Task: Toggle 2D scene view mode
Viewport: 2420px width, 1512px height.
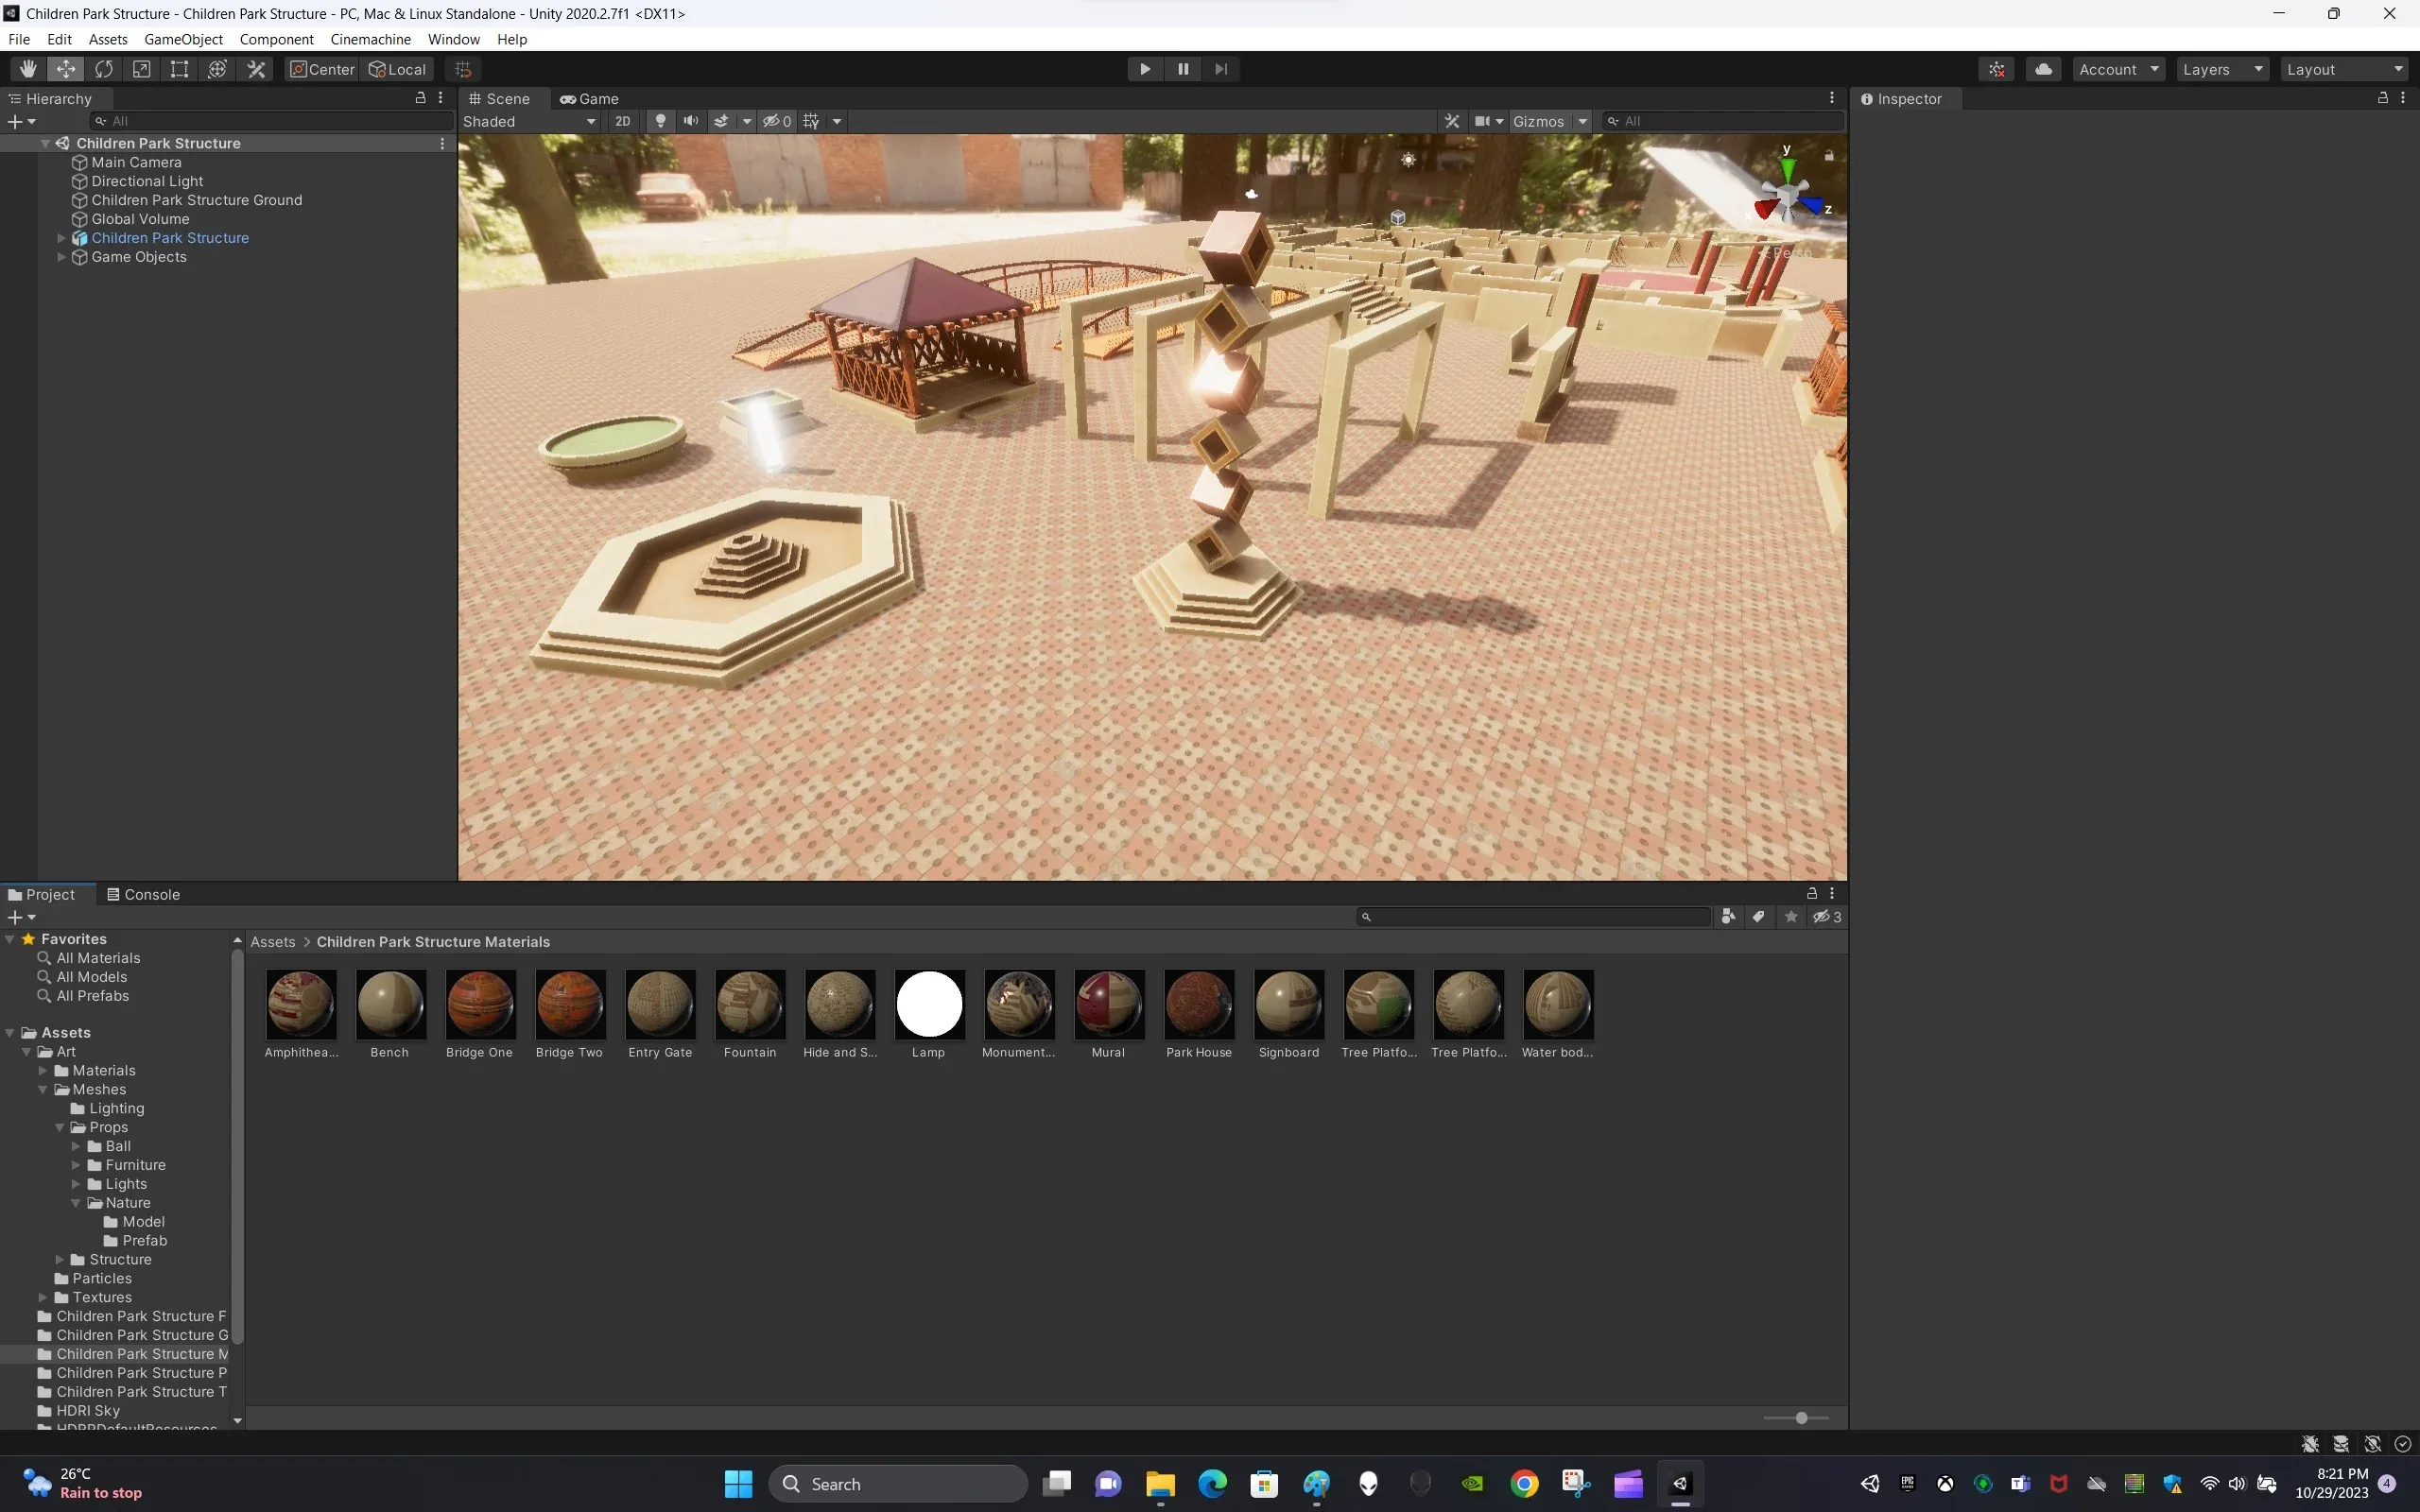Action: (622, 121)
